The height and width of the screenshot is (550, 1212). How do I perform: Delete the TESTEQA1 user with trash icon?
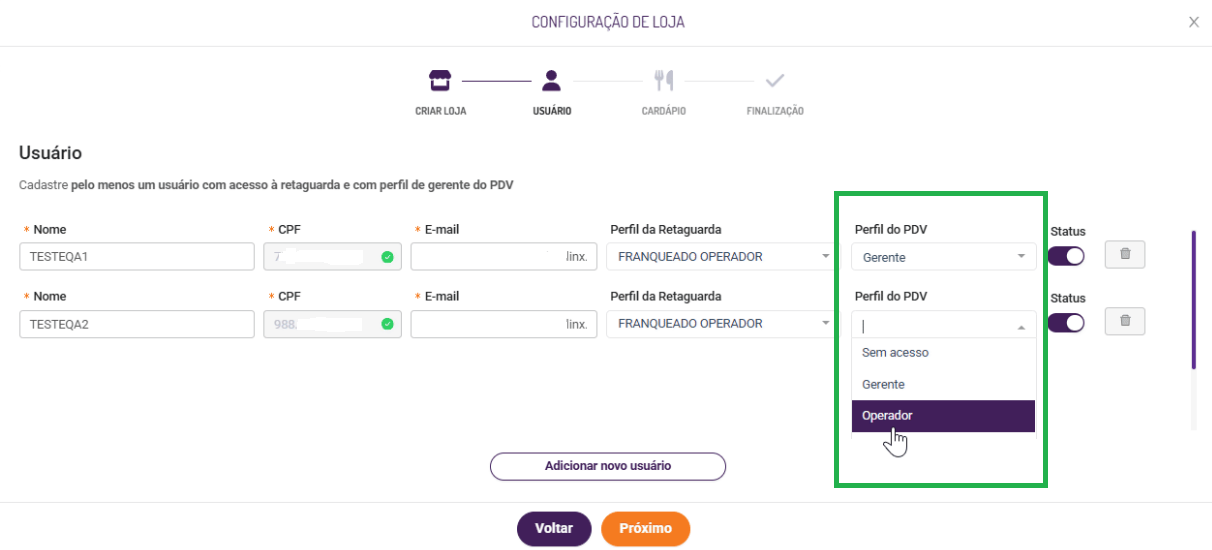click(x=1124, y=255)
